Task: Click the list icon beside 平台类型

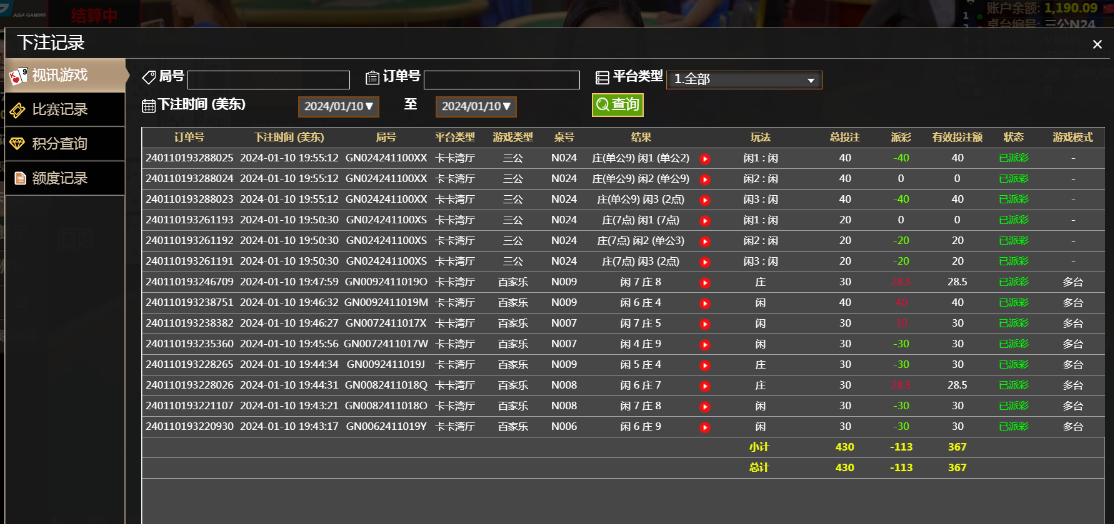Action: 602,78
